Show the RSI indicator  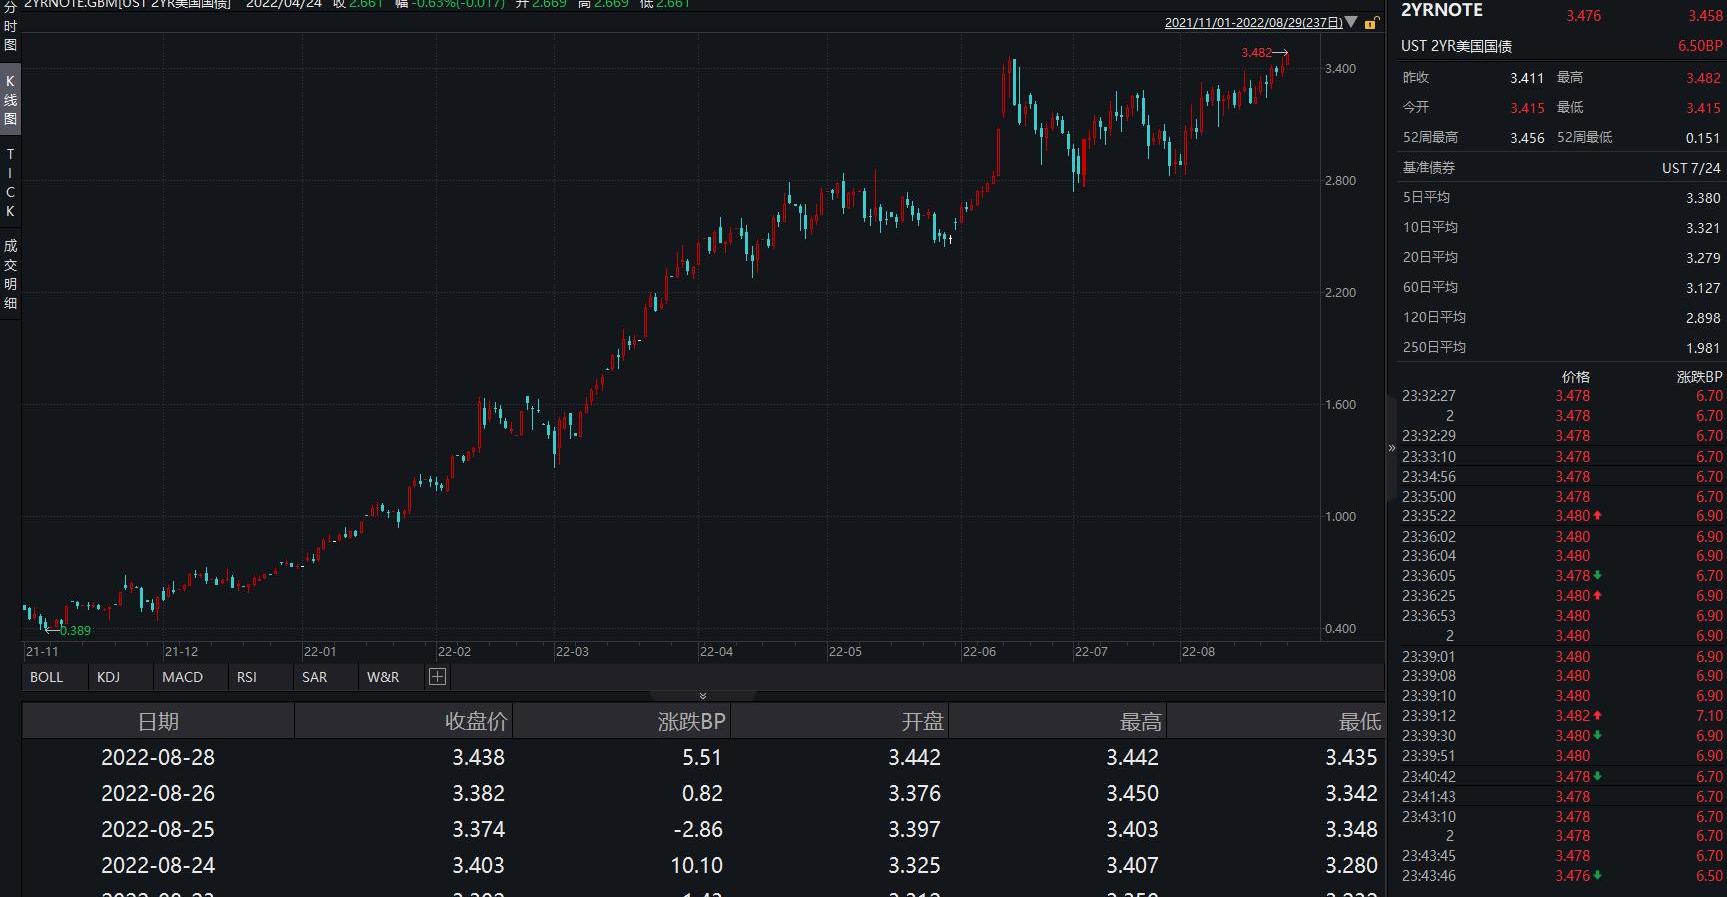point(247,677)
